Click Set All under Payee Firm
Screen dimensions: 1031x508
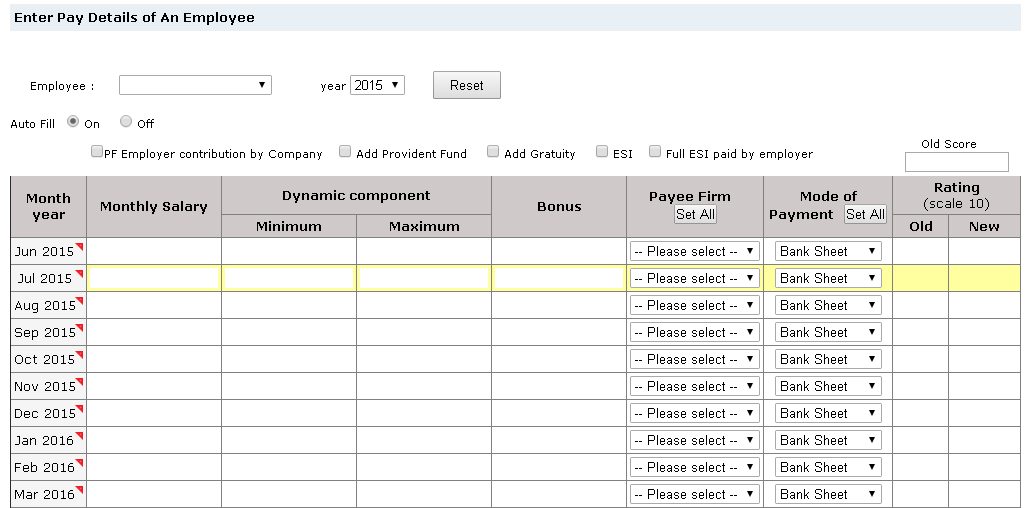click(695, 215)
